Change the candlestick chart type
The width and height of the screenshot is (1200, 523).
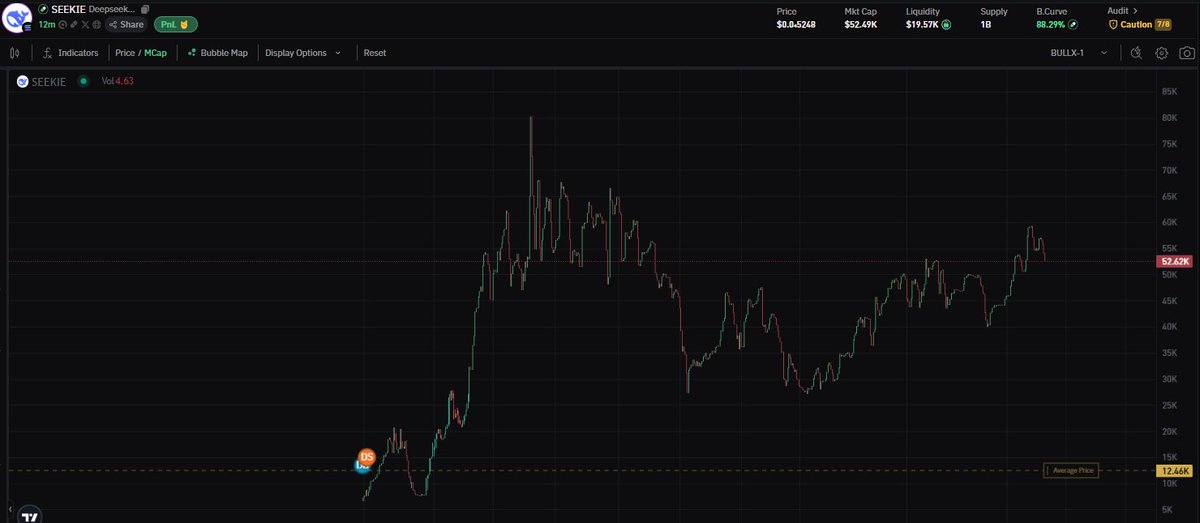pyautogui.click(x=15, y=53)
